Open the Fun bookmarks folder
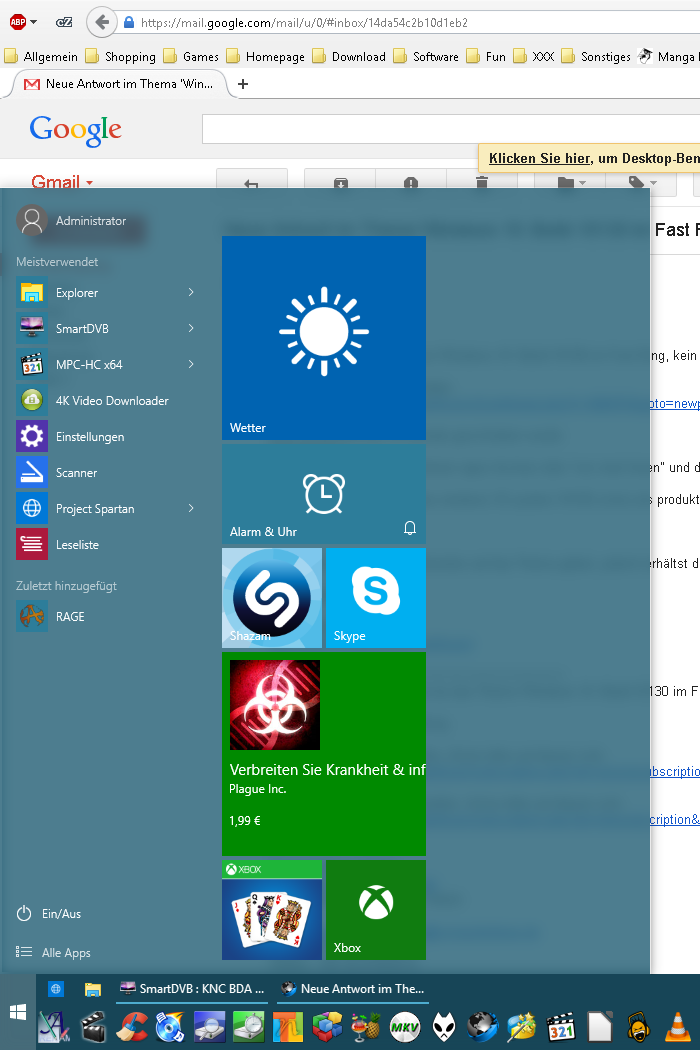700x1050 pixels. point(486,56)
